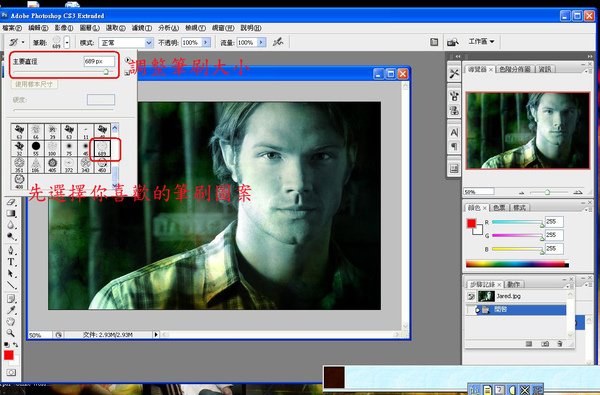Click the trash icon in History panel

[559, 344]
